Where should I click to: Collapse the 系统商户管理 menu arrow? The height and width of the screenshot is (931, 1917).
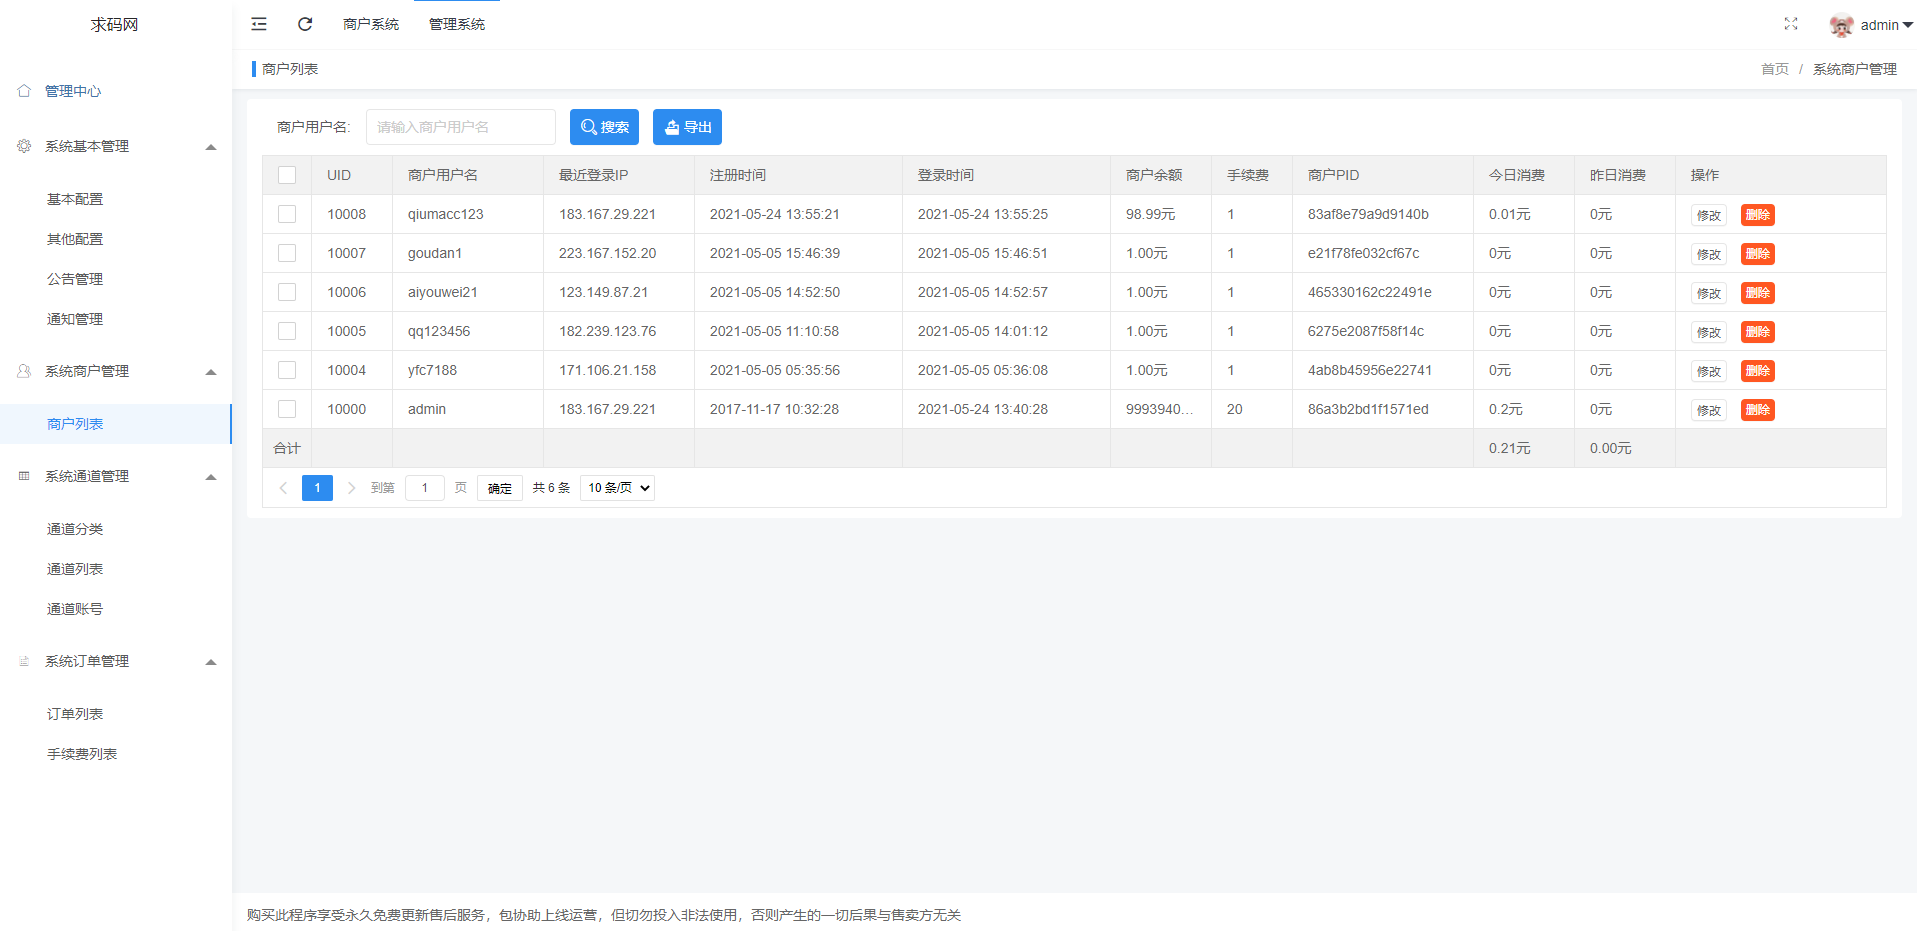click(x=211, y=372)
